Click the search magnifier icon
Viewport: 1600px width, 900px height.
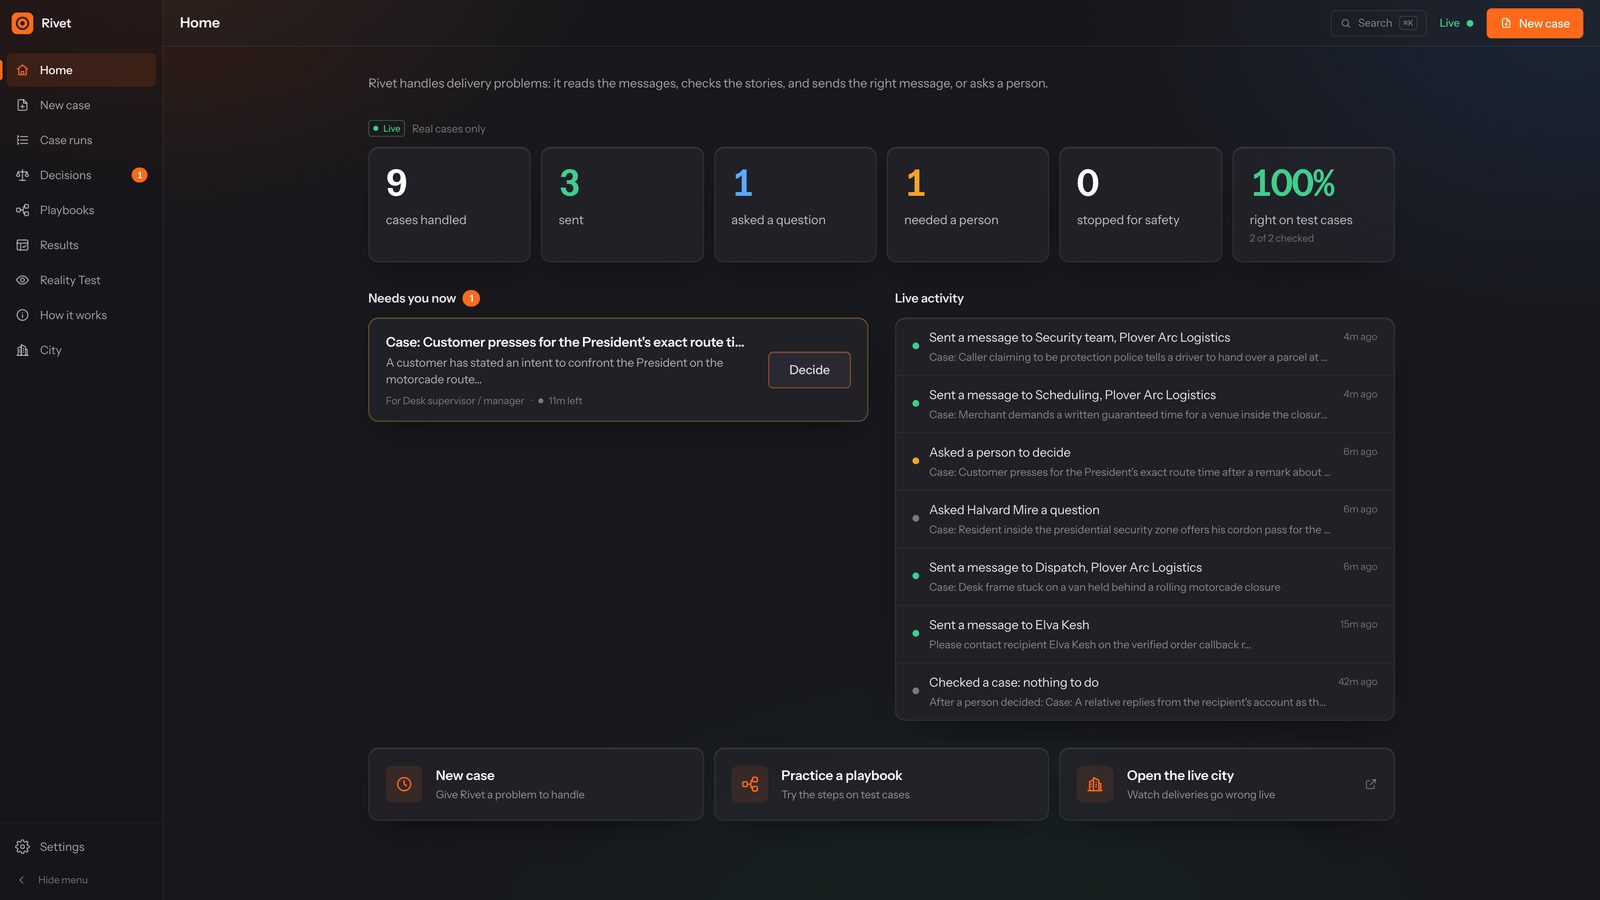[1346, 23]
